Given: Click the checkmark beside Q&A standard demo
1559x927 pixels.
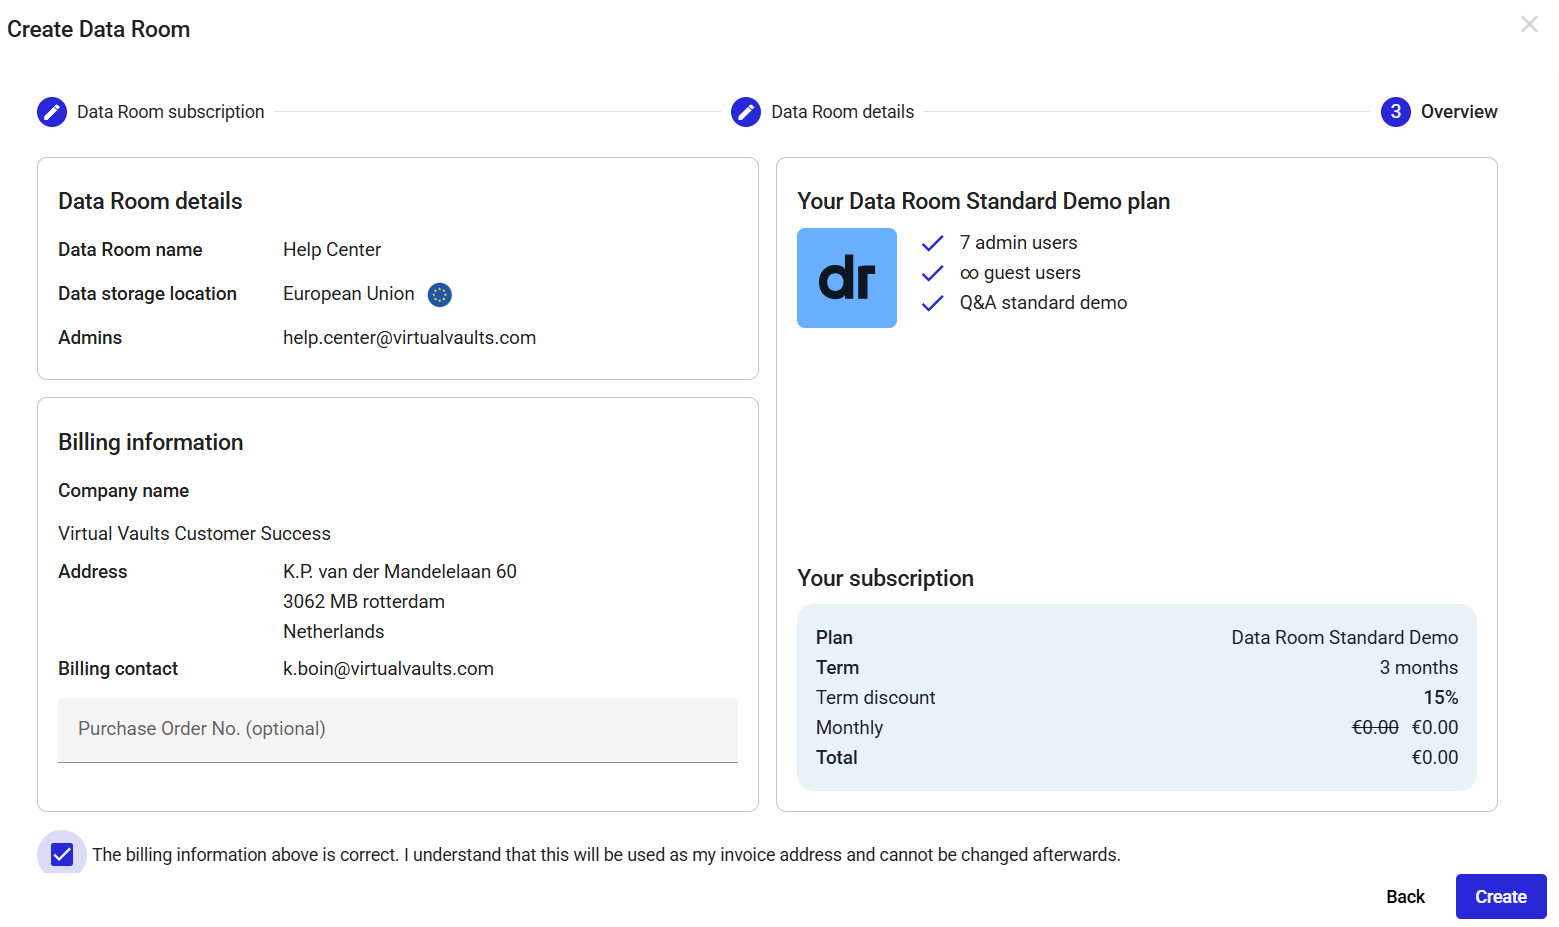Looking at the screenshot, I should 933,304.
